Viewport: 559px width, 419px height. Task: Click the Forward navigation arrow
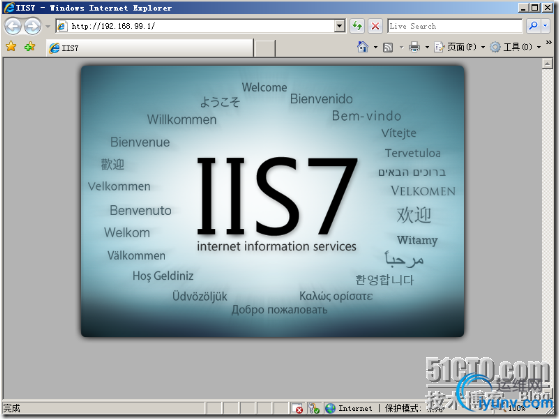pyautogui.click(x=33, y=26)
